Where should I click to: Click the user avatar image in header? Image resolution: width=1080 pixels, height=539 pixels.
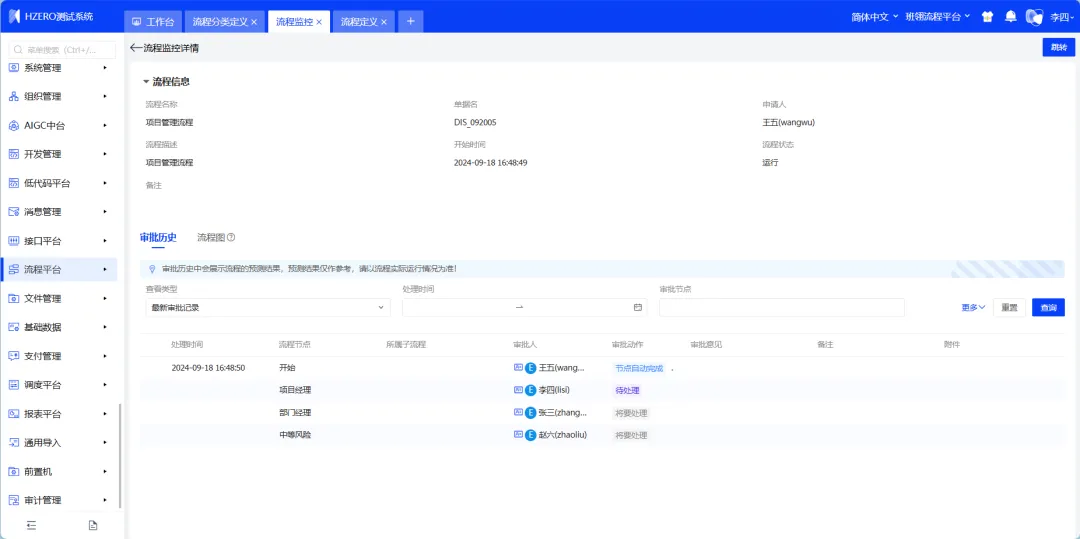(x=1034, y=17)
